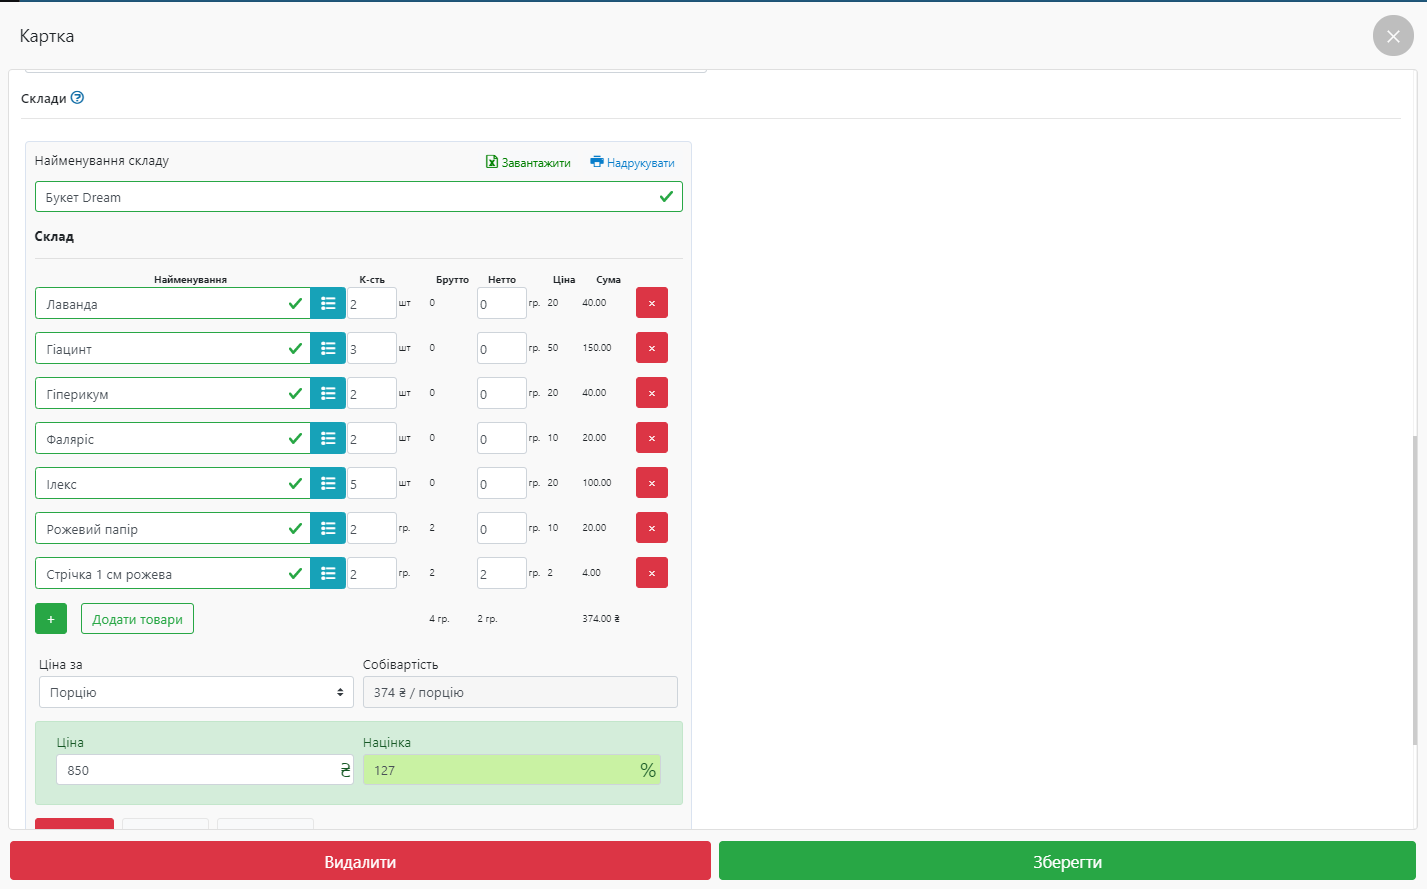
Task: Open the Ціна за dropdown set to Порцію
Action: click(x=196, y=692)
